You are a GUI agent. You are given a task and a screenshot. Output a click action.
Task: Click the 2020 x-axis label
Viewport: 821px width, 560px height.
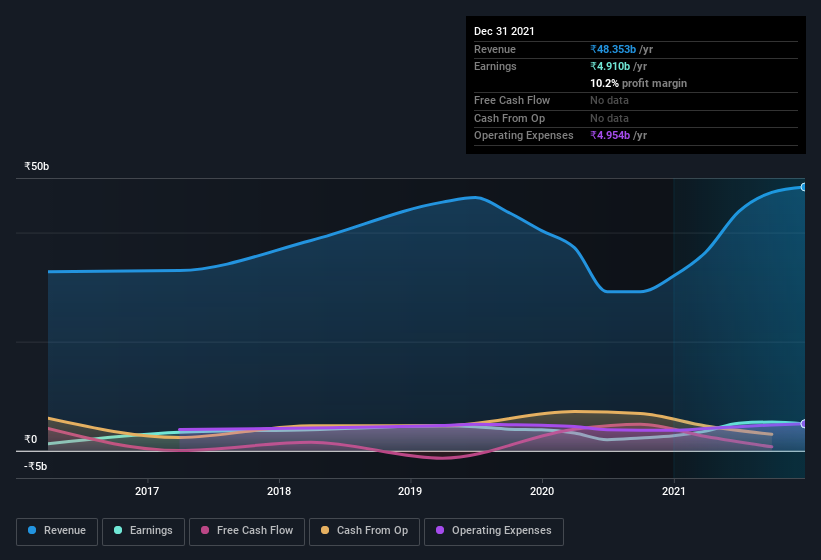(x=542, y=491)
